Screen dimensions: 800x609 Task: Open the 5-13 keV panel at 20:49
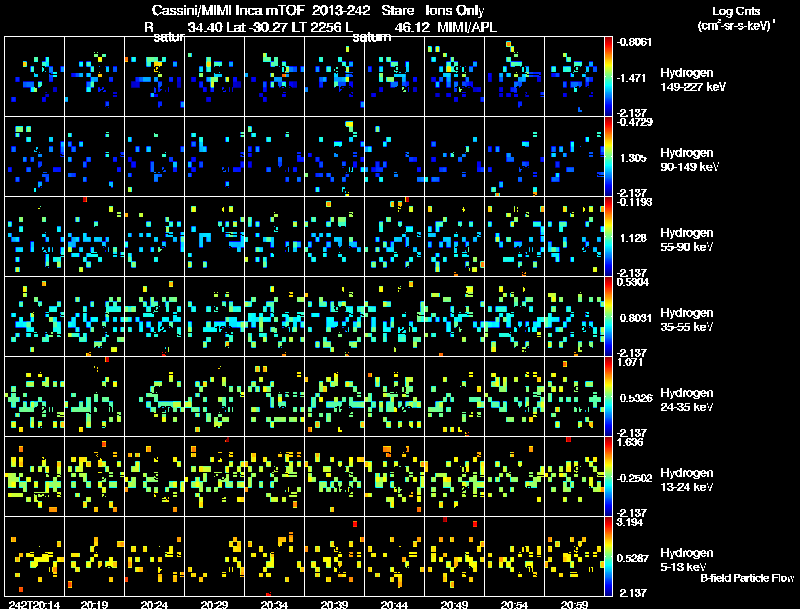point(455,556)
